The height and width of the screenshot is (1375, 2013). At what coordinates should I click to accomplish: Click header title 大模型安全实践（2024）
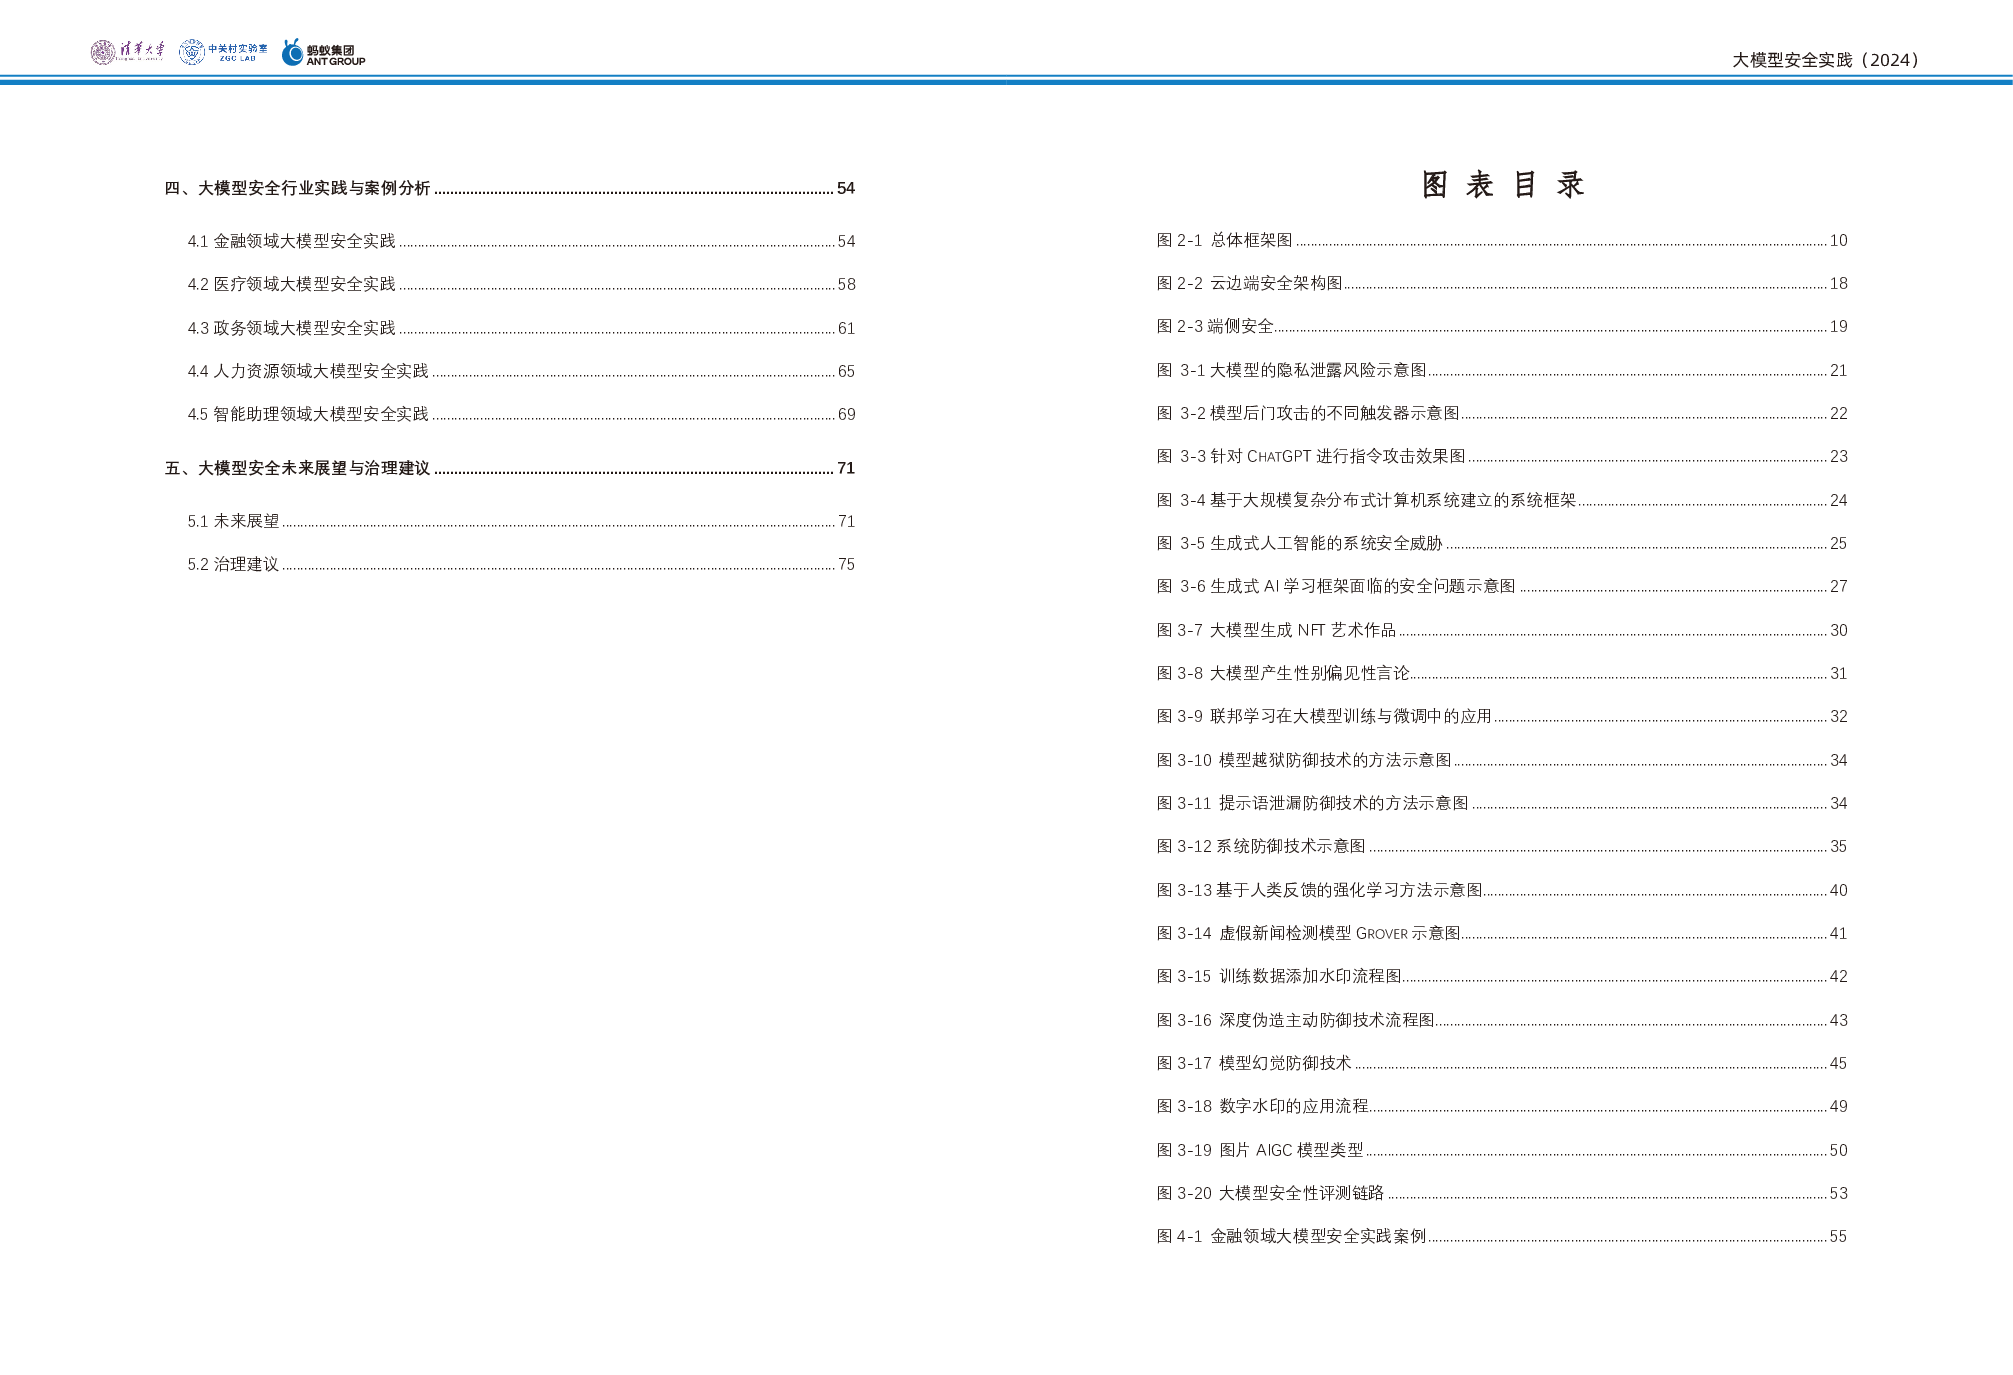pyautogui.click(x=1825, y=60)
